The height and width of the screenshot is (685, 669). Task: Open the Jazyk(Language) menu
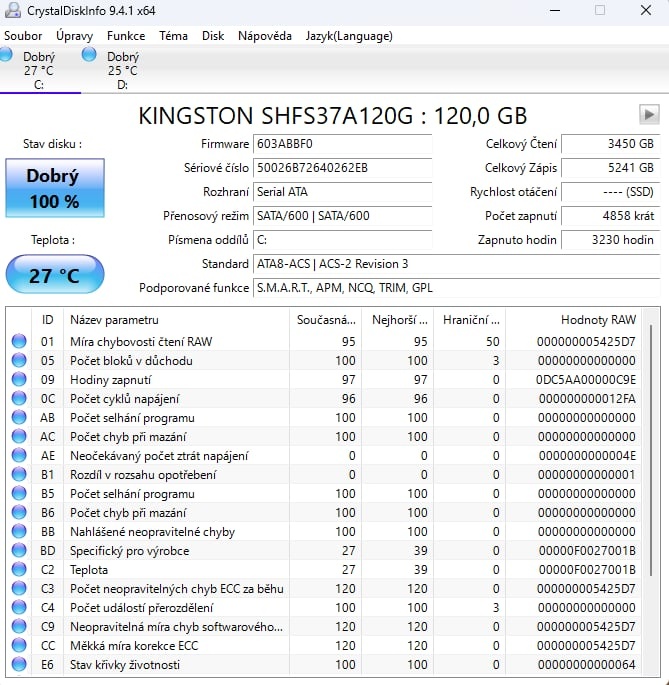pyautogui.click(x=349, y=36)
